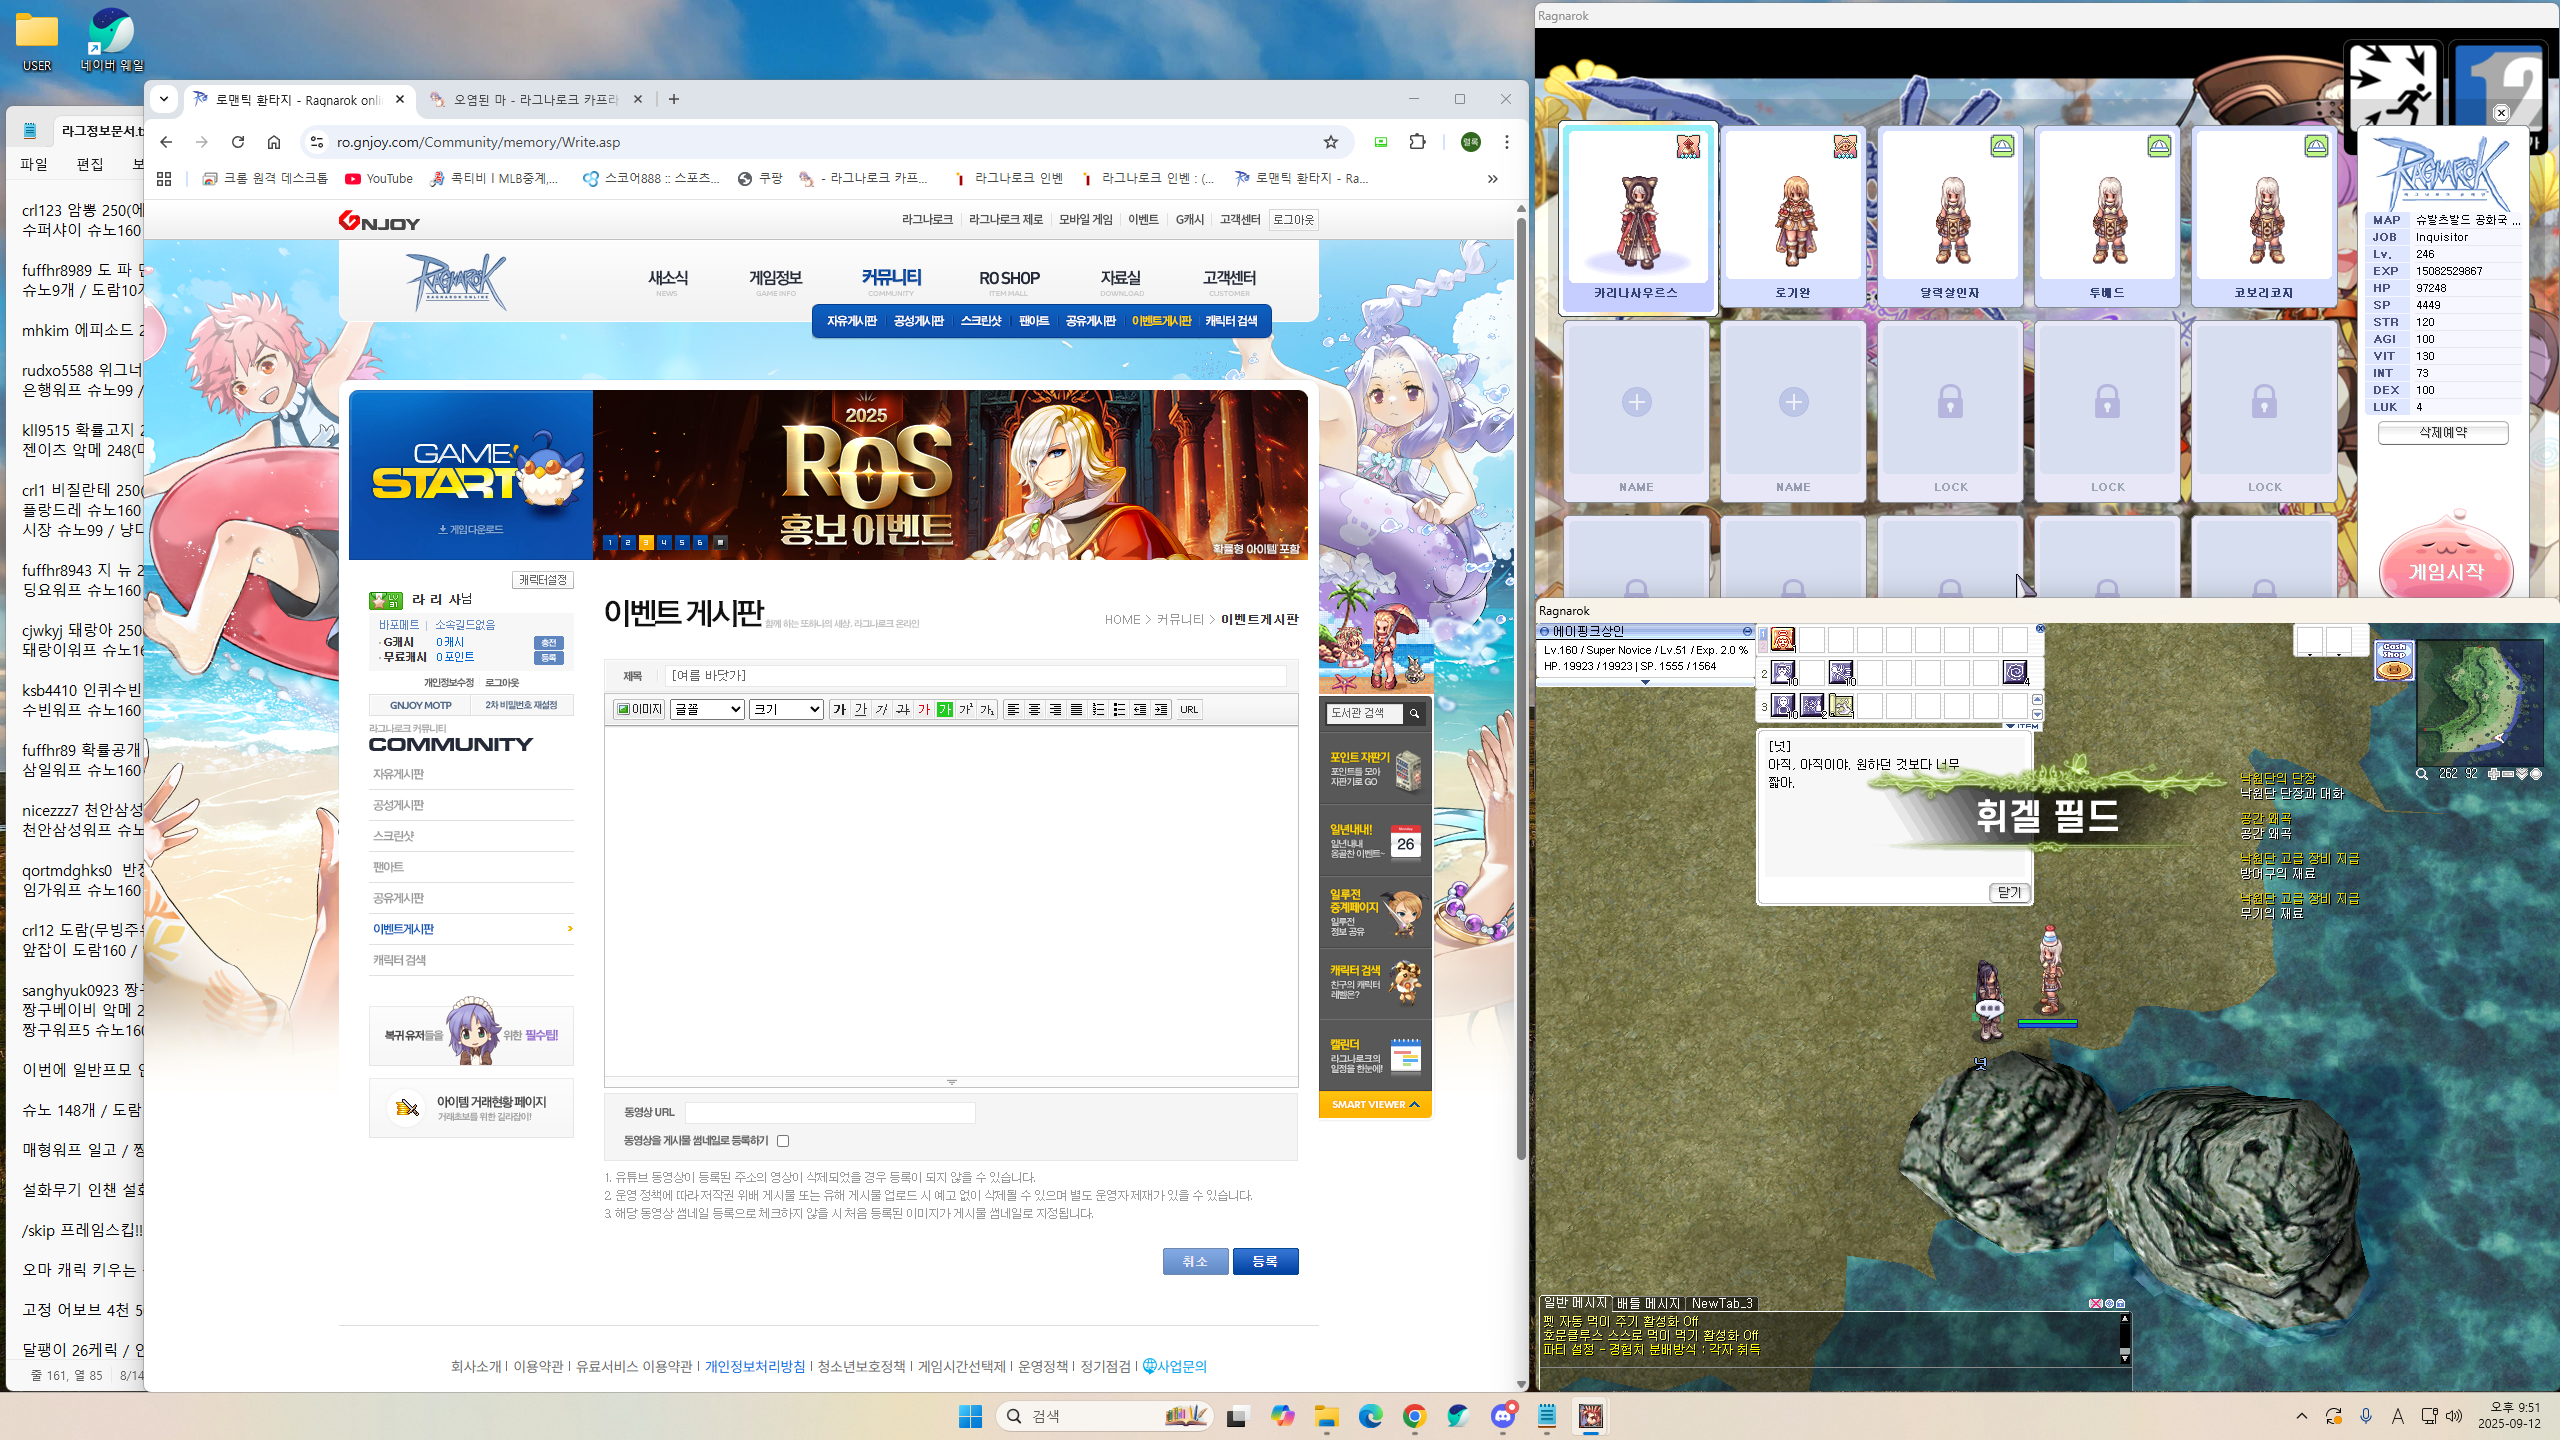Open File Explorer from the taskbar
2560x1440 pixels.
[1326, 1416]
